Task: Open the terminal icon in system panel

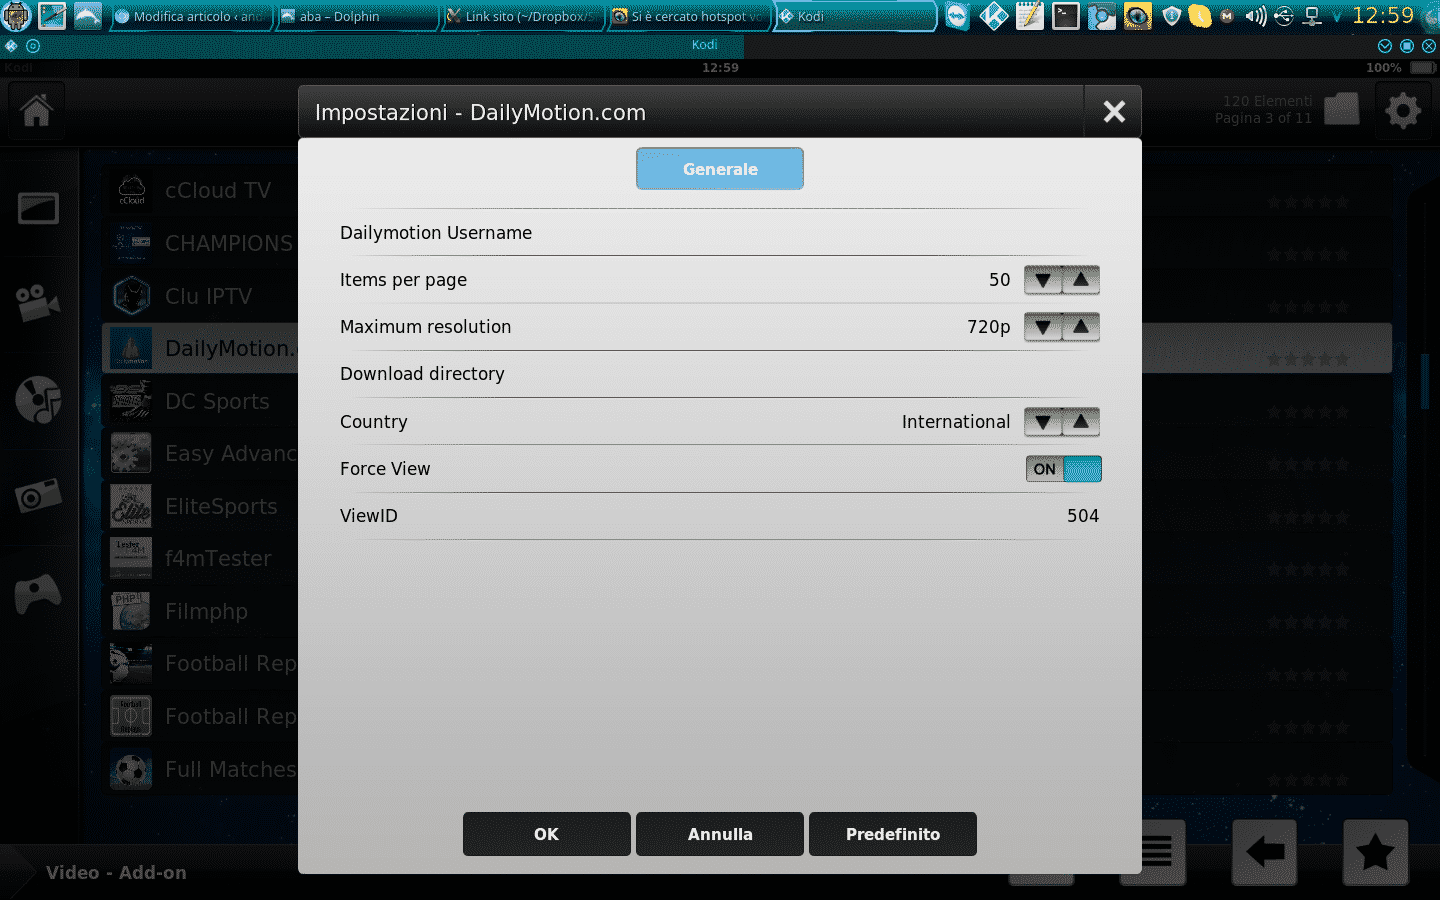Action: [x=1066, y=16]
